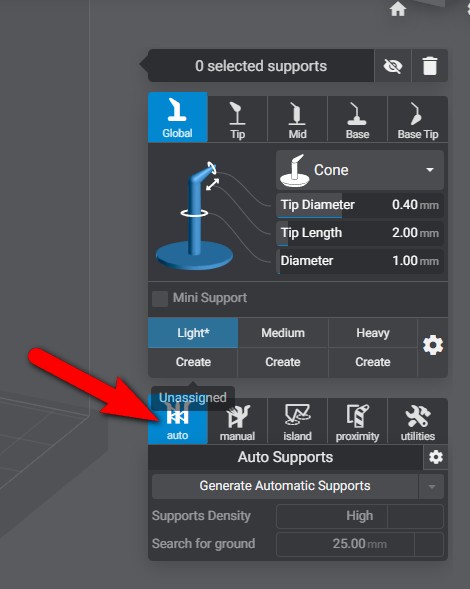This screenshot has height=589, width=470.
Task: Open the Base Tip support settings
Action: click(418, 119)
